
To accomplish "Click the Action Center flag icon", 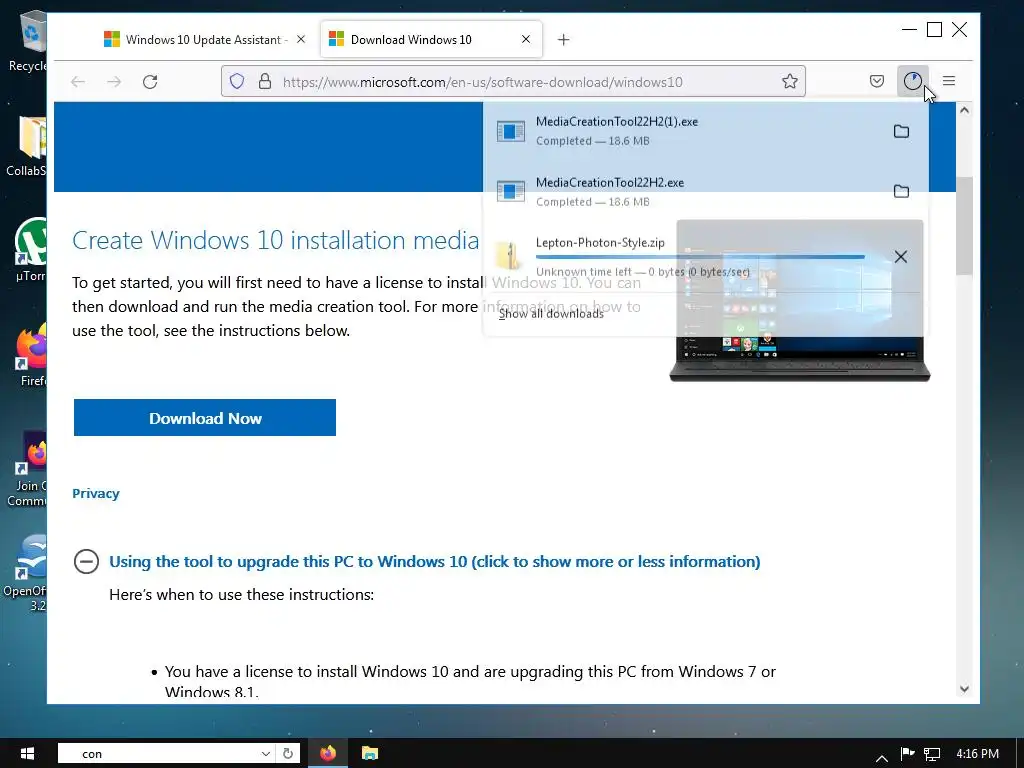I will click(x=907, y=754).
